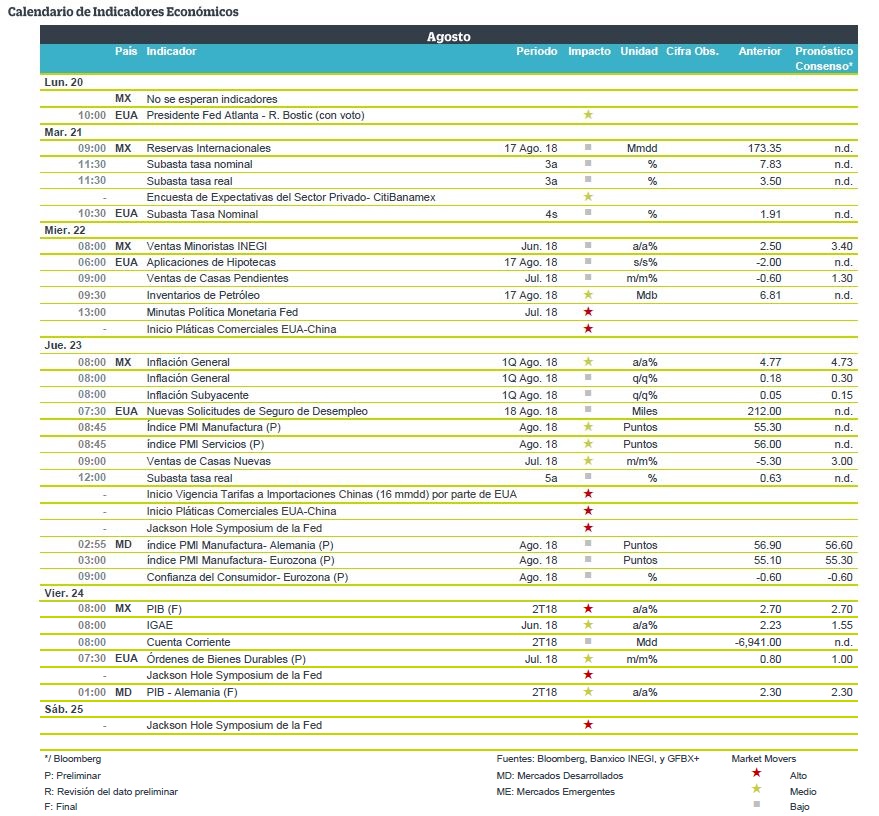Click 'Ventas de Casas Pendientes' indicator

pos(218,279)
